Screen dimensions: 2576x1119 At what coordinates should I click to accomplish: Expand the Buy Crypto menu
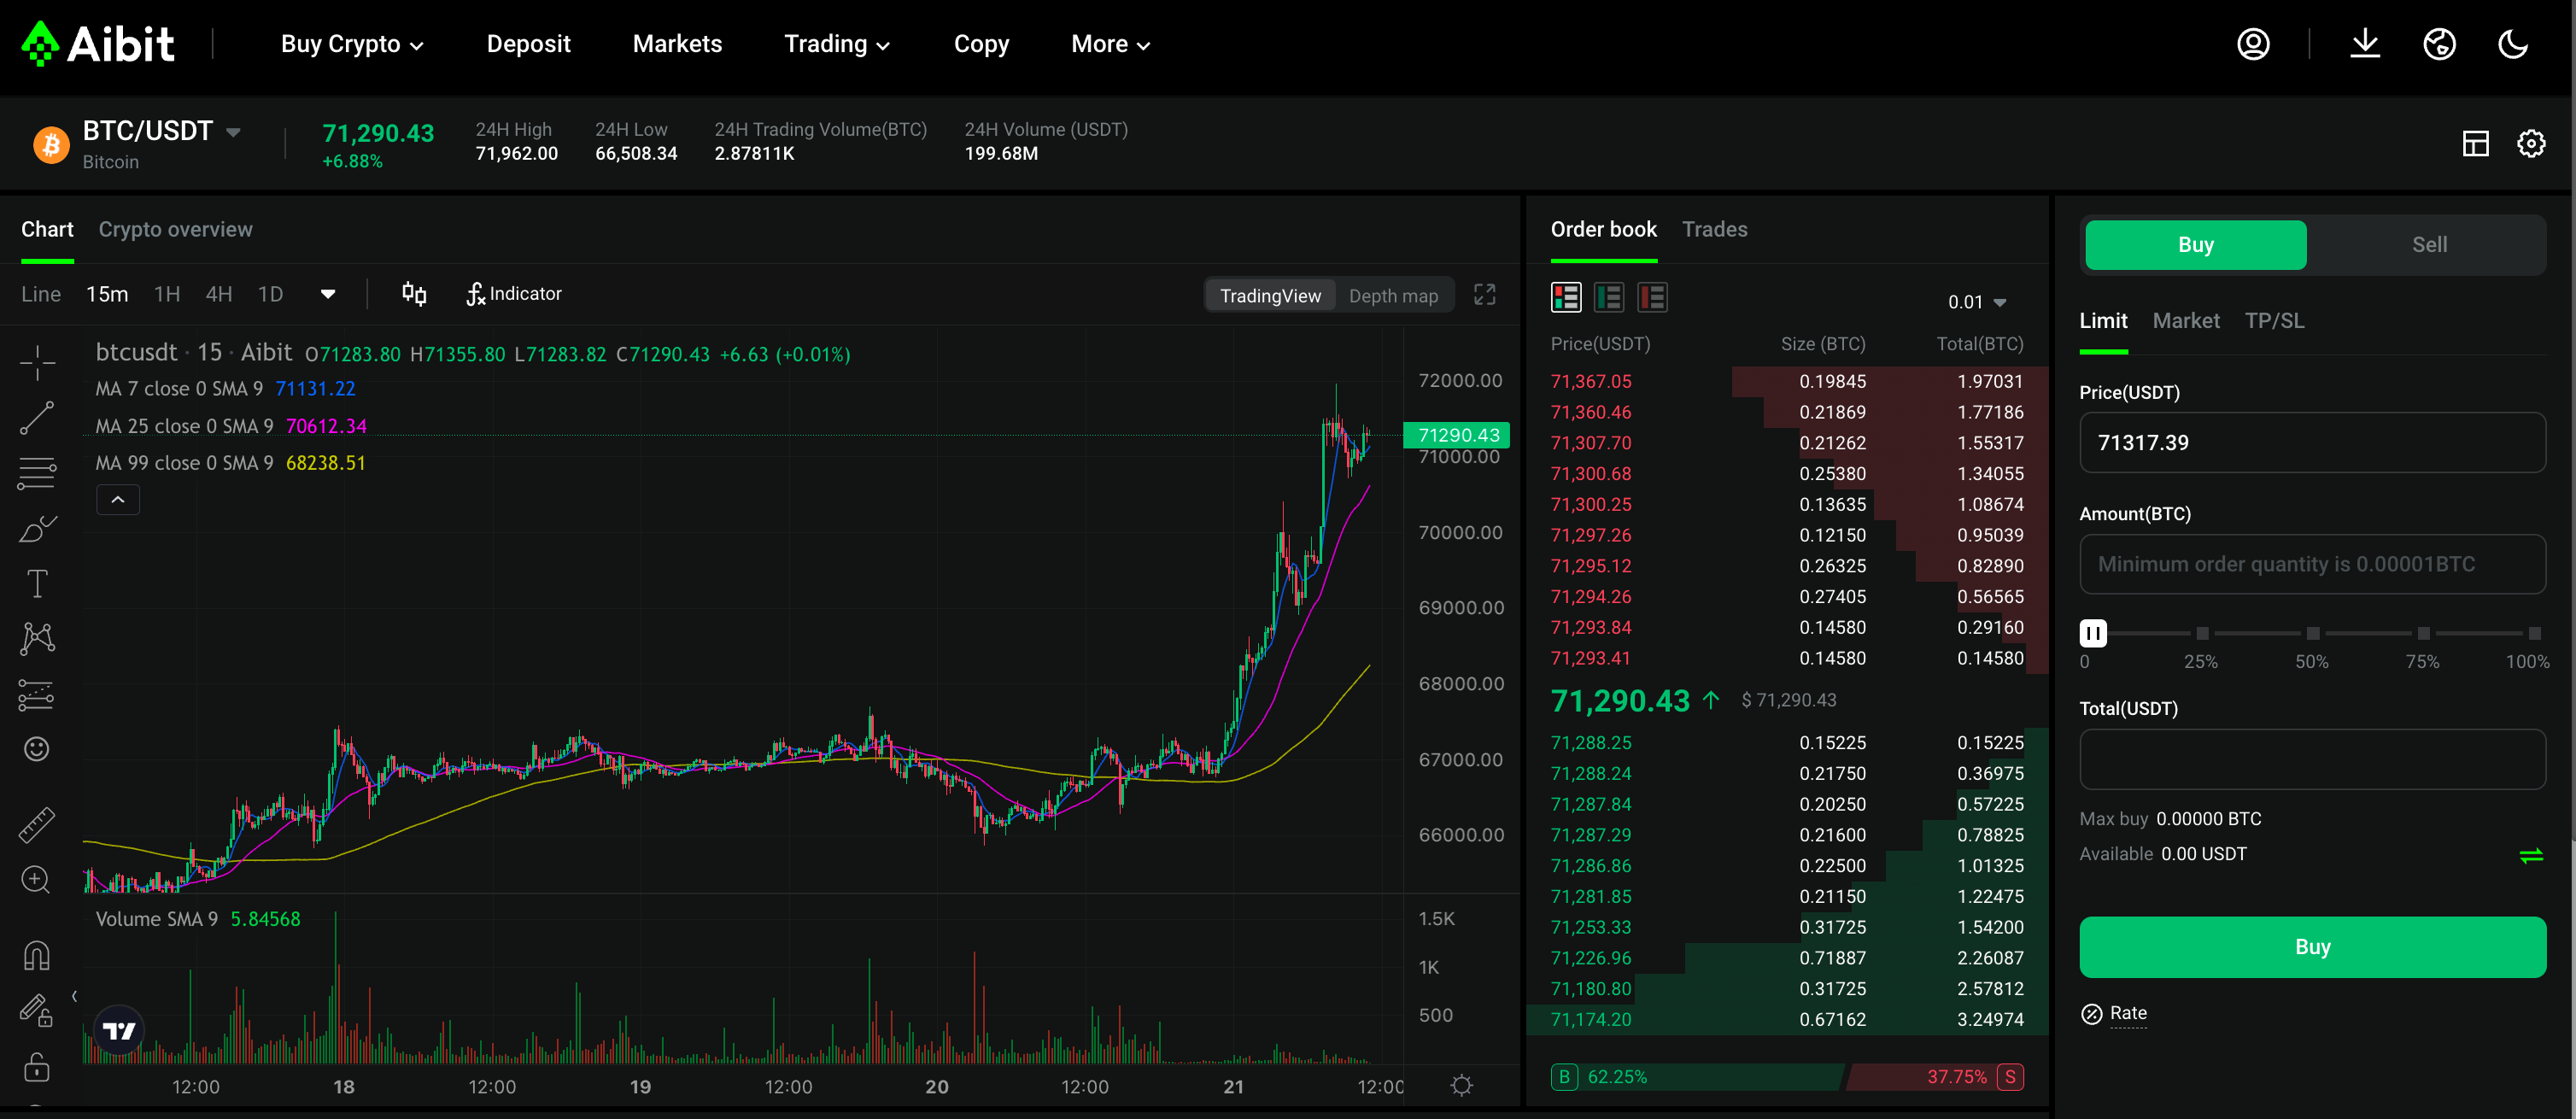(352, 44)
